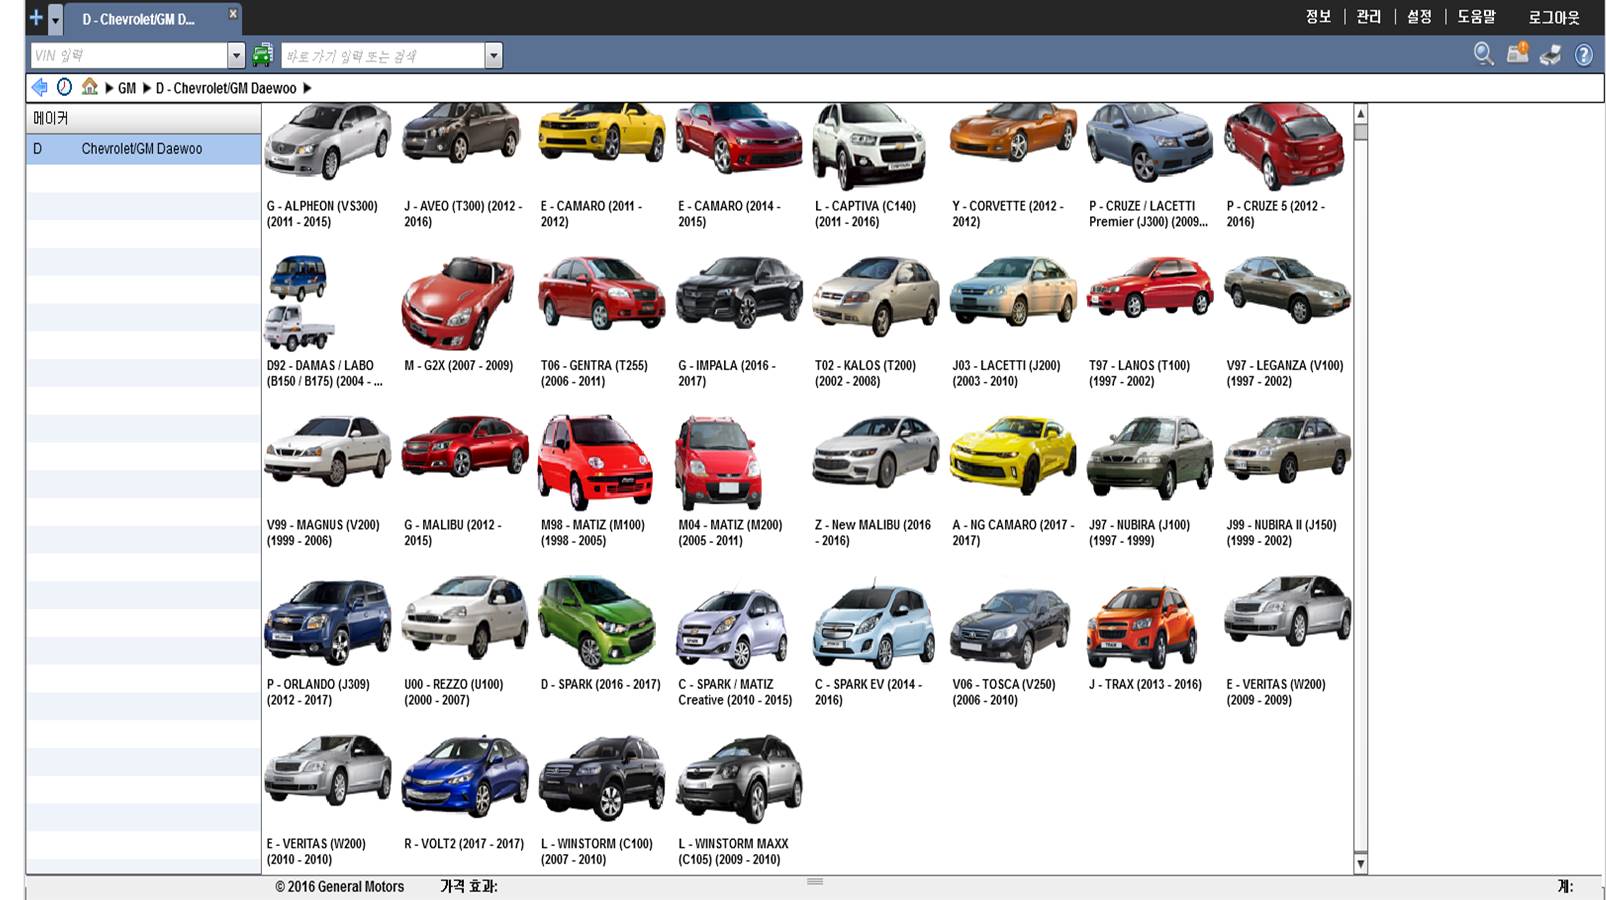Image resolution: width=1606 pixels, height=900 pixels.
Task: Open the CRUZE / LACETTI Premier thumbnail
Action: point(1149,143)
